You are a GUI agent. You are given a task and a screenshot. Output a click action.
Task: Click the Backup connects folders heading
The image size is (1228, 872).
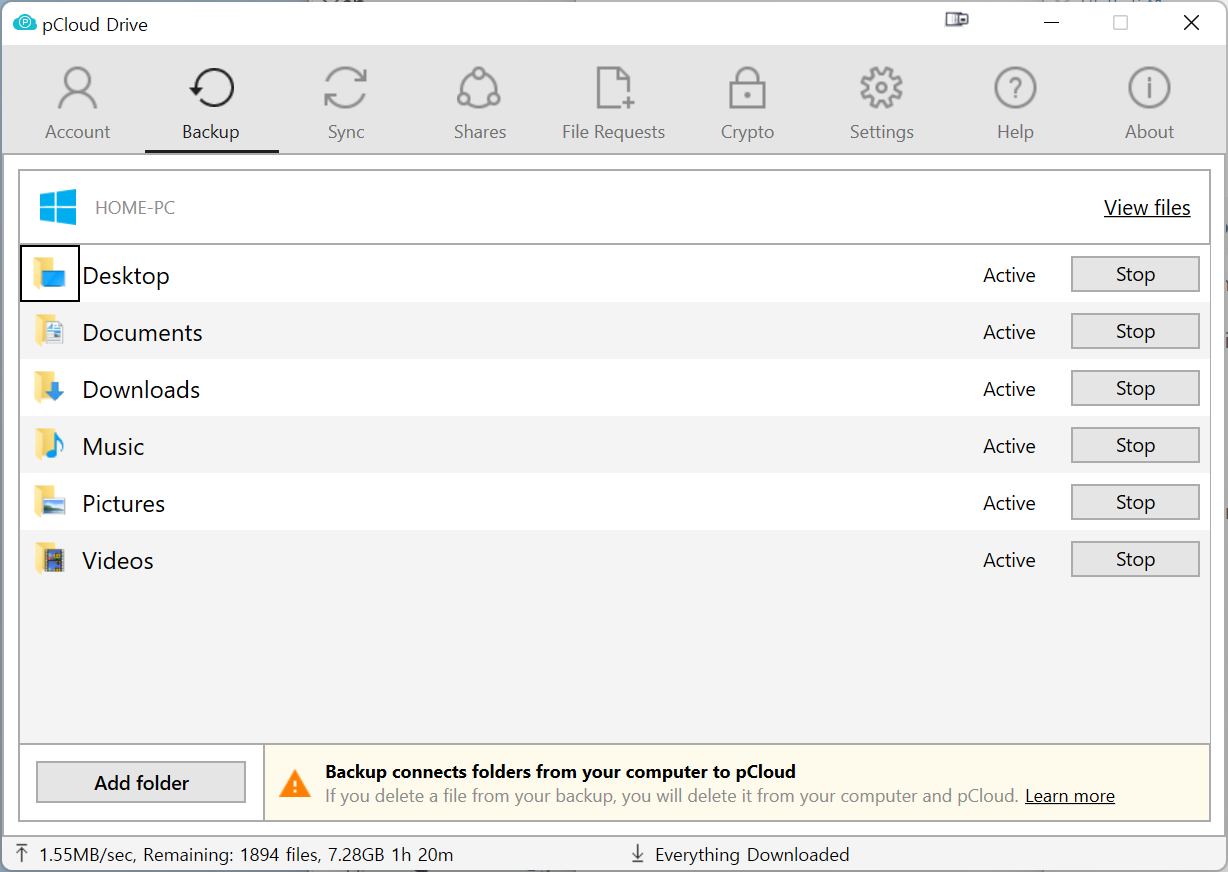pyautogui.click(x=560, y=771)
